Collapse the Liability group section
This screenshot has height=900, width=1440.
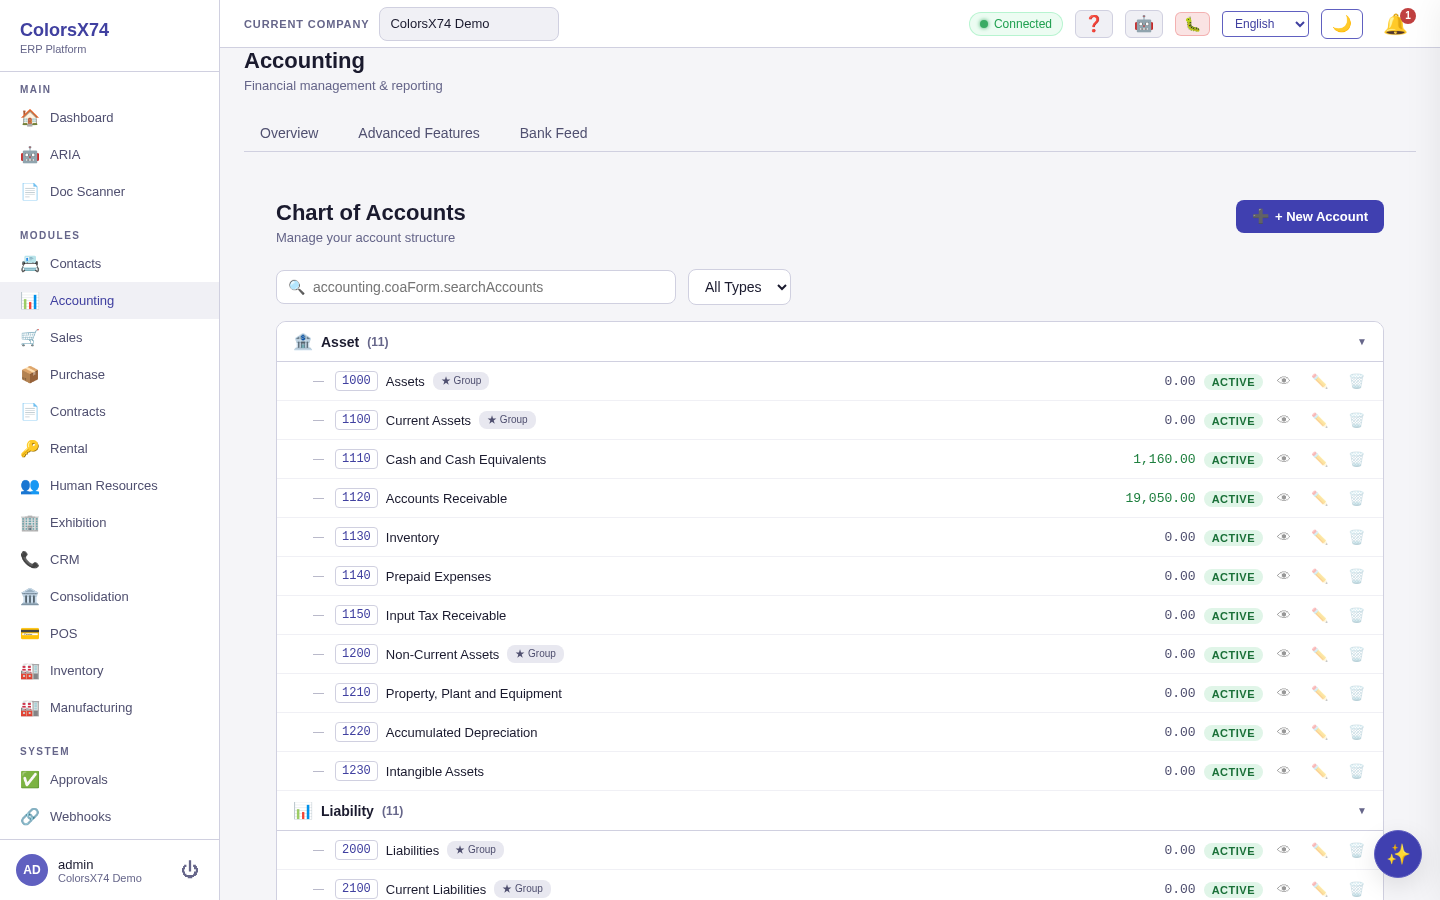click(x=830, y=811)
